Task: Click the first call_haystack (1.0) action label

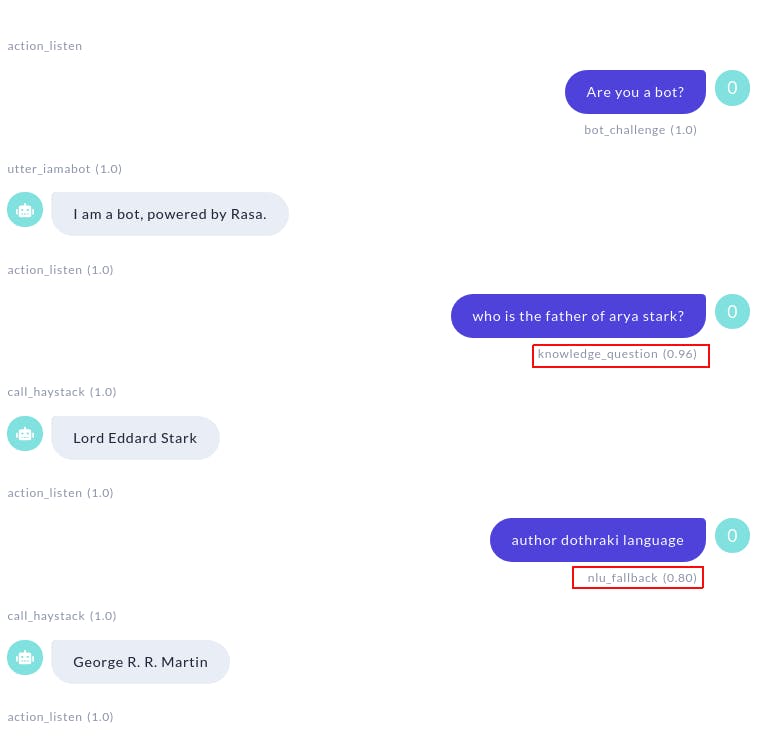Action: tap(62, 392)
